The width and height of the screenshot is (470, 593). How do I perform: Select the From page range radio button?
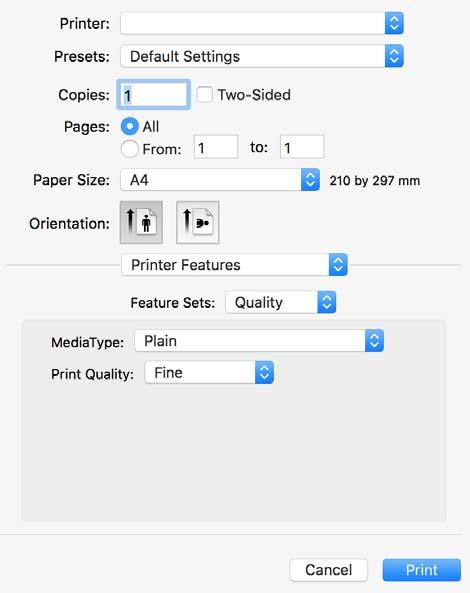coord(129,149)
